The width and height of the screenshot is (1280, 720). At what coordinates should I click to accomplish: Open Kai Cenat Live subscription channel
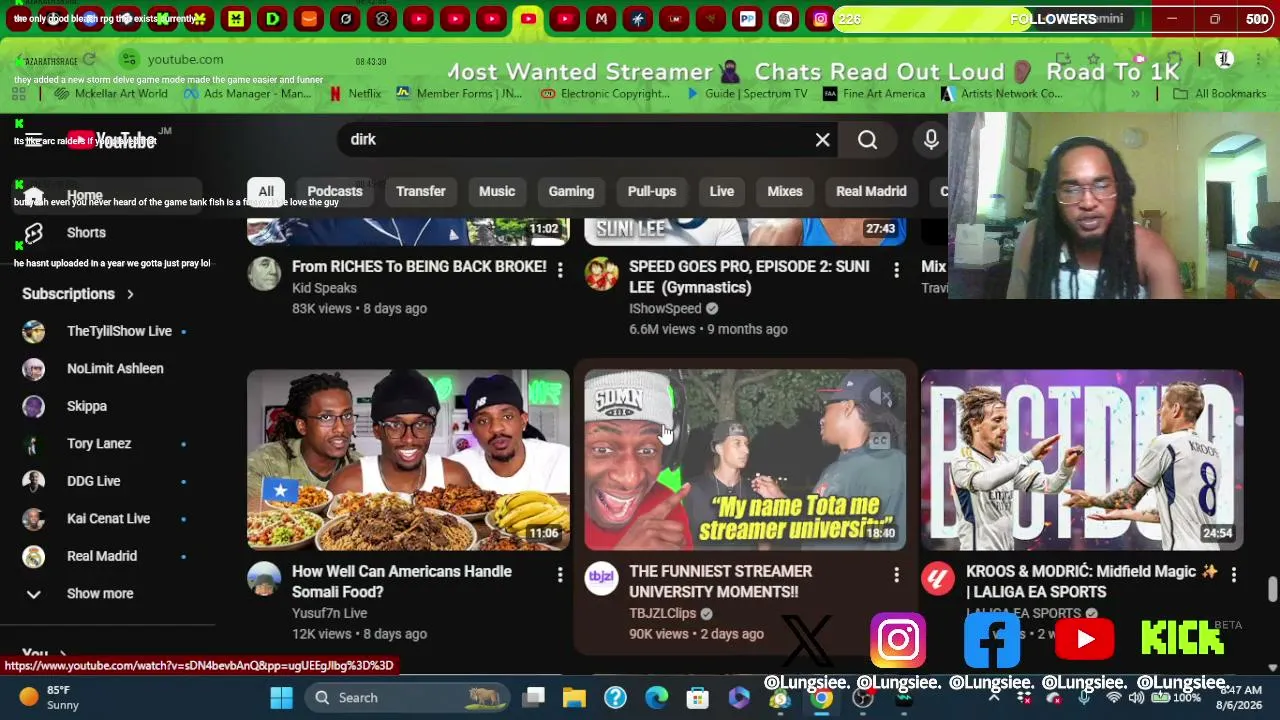(x=107, y=519)
